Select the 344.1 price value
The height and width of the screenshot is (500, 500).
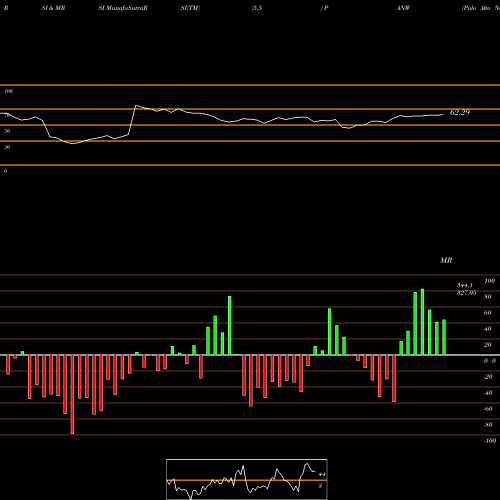pyautogui.click(x=465, y=285)
